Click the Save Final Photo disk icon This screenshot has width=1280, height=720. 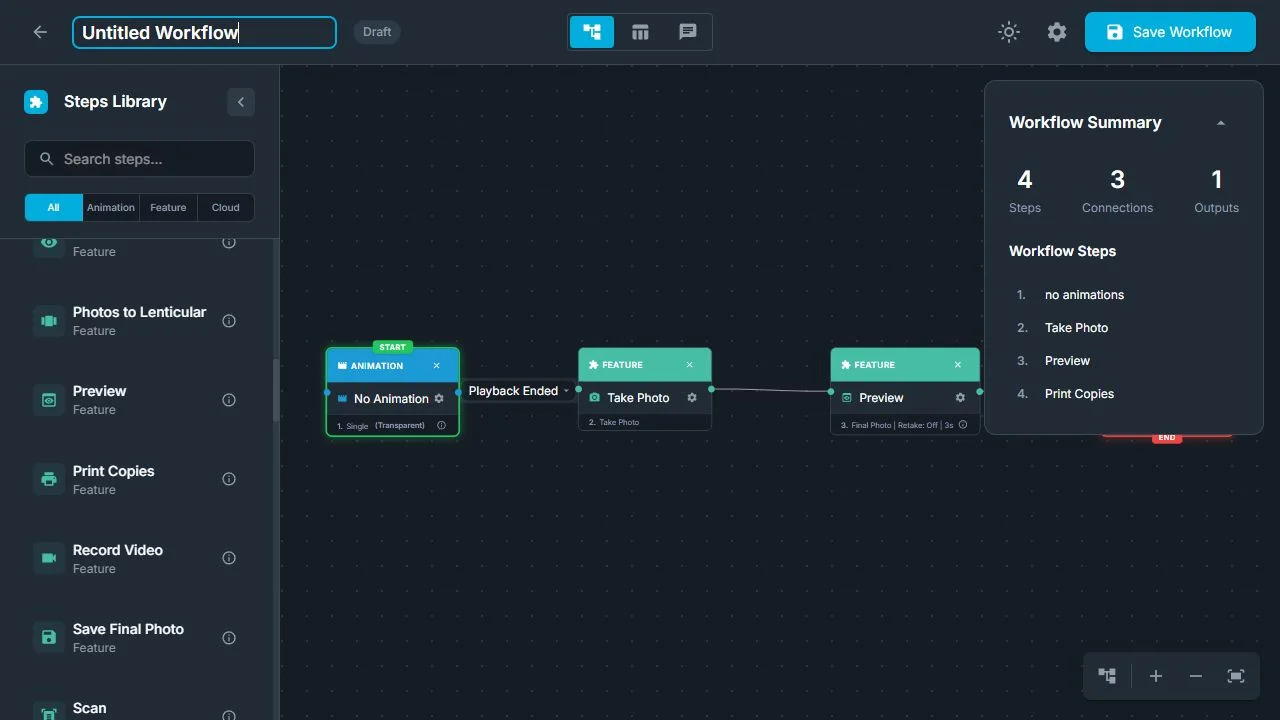coord(49,637)
